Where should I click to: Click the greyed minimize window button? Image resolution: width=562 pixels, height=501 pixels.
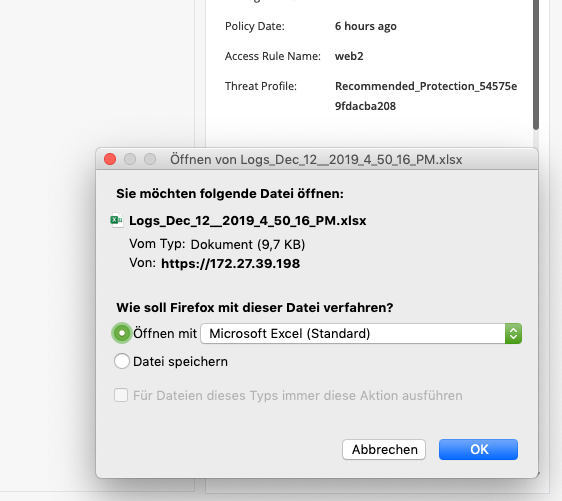tap(130, 159)
